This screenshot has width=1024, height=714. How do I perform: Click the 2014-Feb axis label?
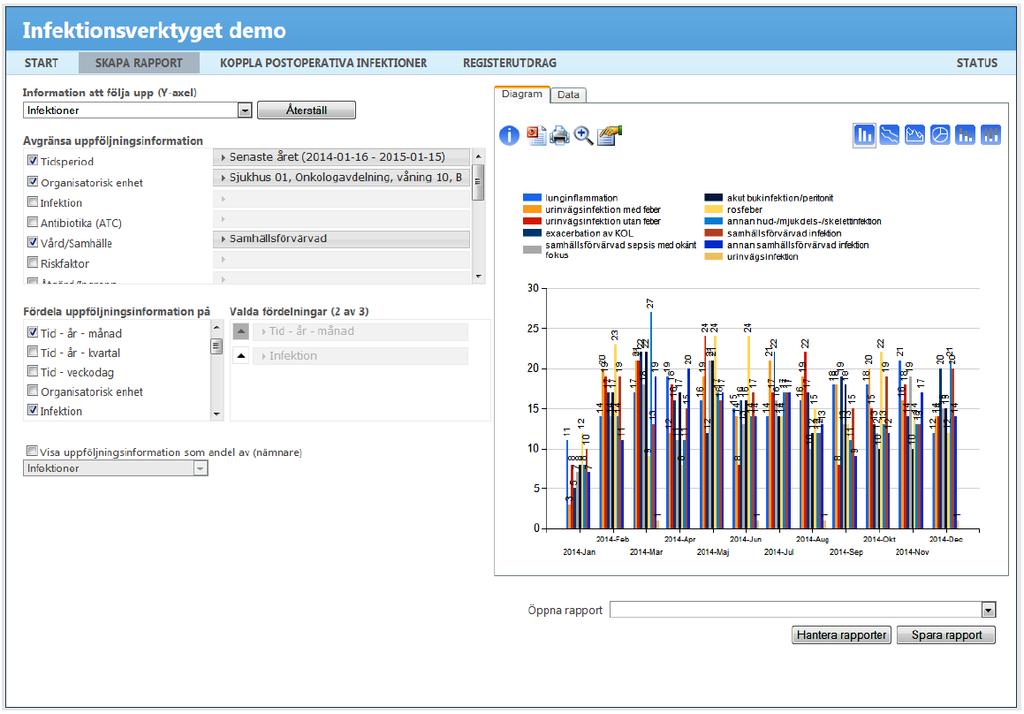[613, 539]
